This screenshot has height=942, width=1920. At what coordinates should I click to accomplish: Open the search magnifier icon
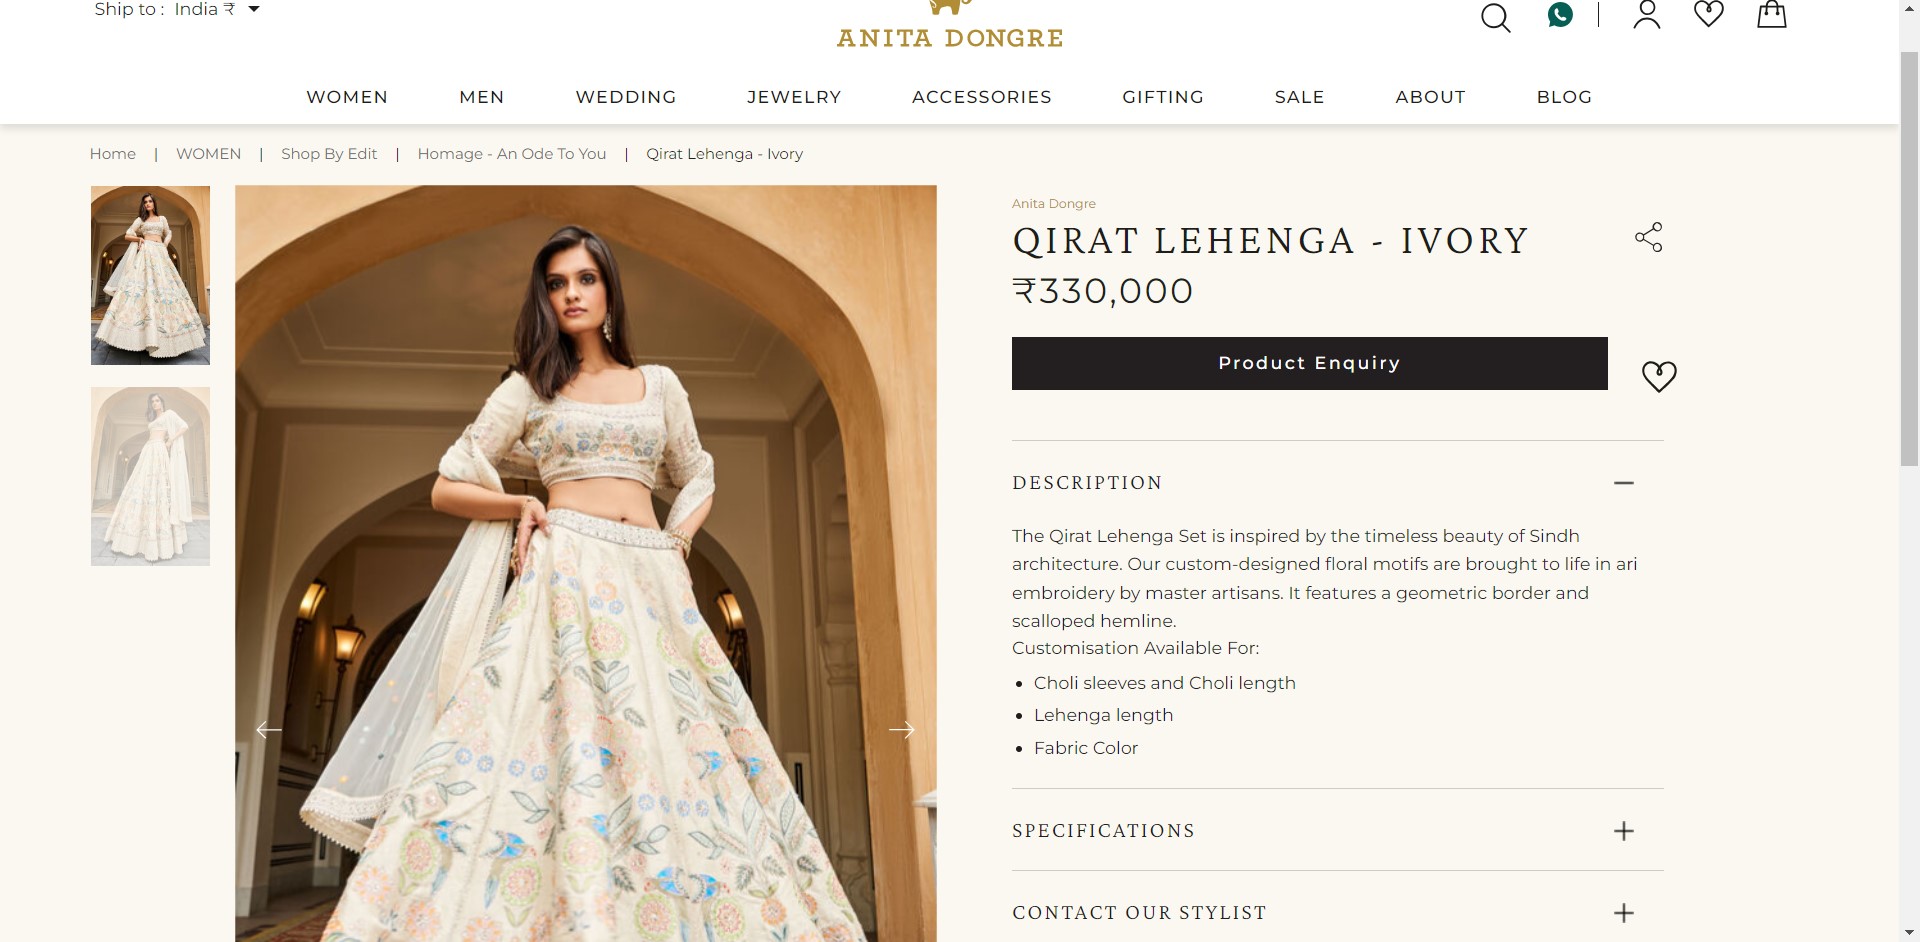tap(1495, 18)
